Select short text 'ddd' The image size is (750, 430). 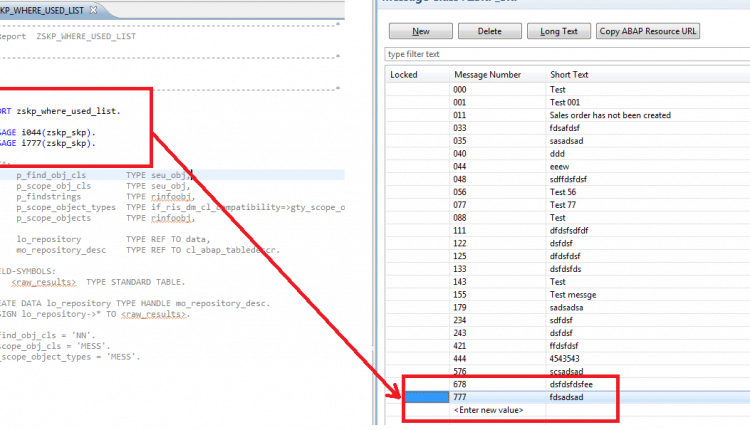557,154
